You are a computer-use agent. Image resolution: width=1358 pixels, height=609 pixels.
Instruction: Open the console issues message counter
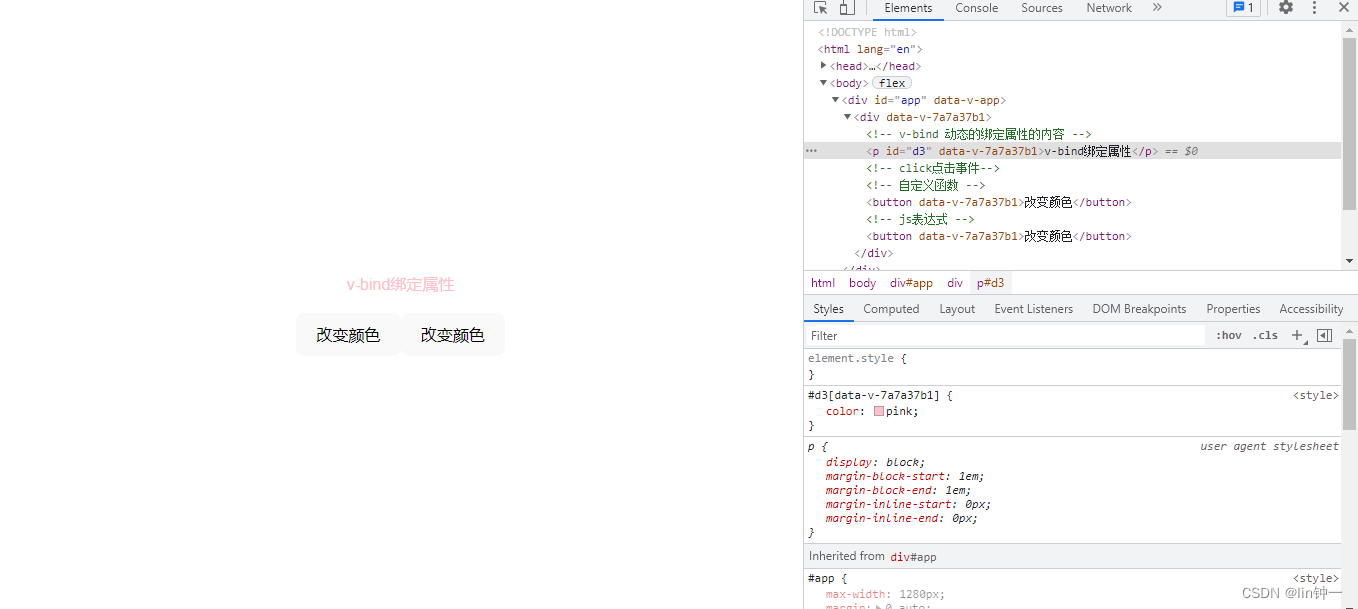point(1243,8)
